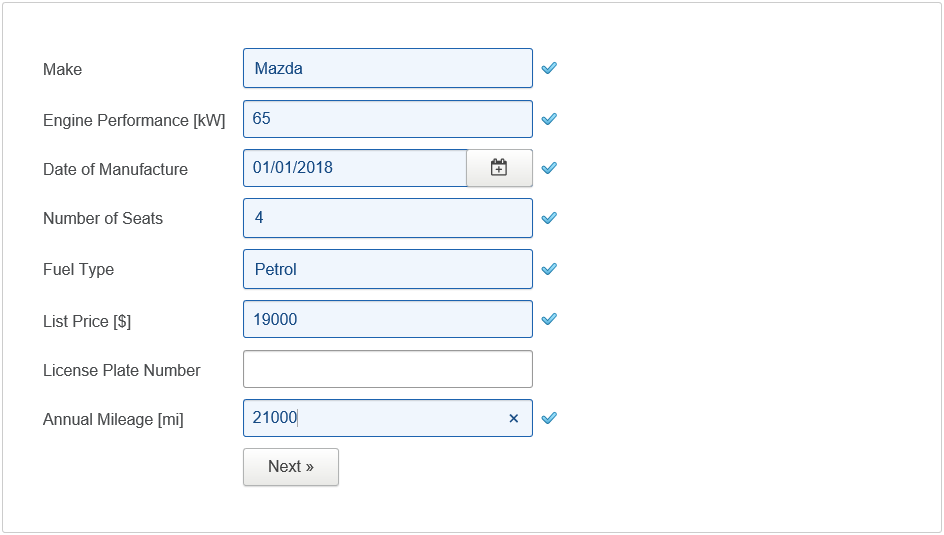Click the checkmark beside Fuel Type
This screenshot has height=535, width=944.
point(549,269)
